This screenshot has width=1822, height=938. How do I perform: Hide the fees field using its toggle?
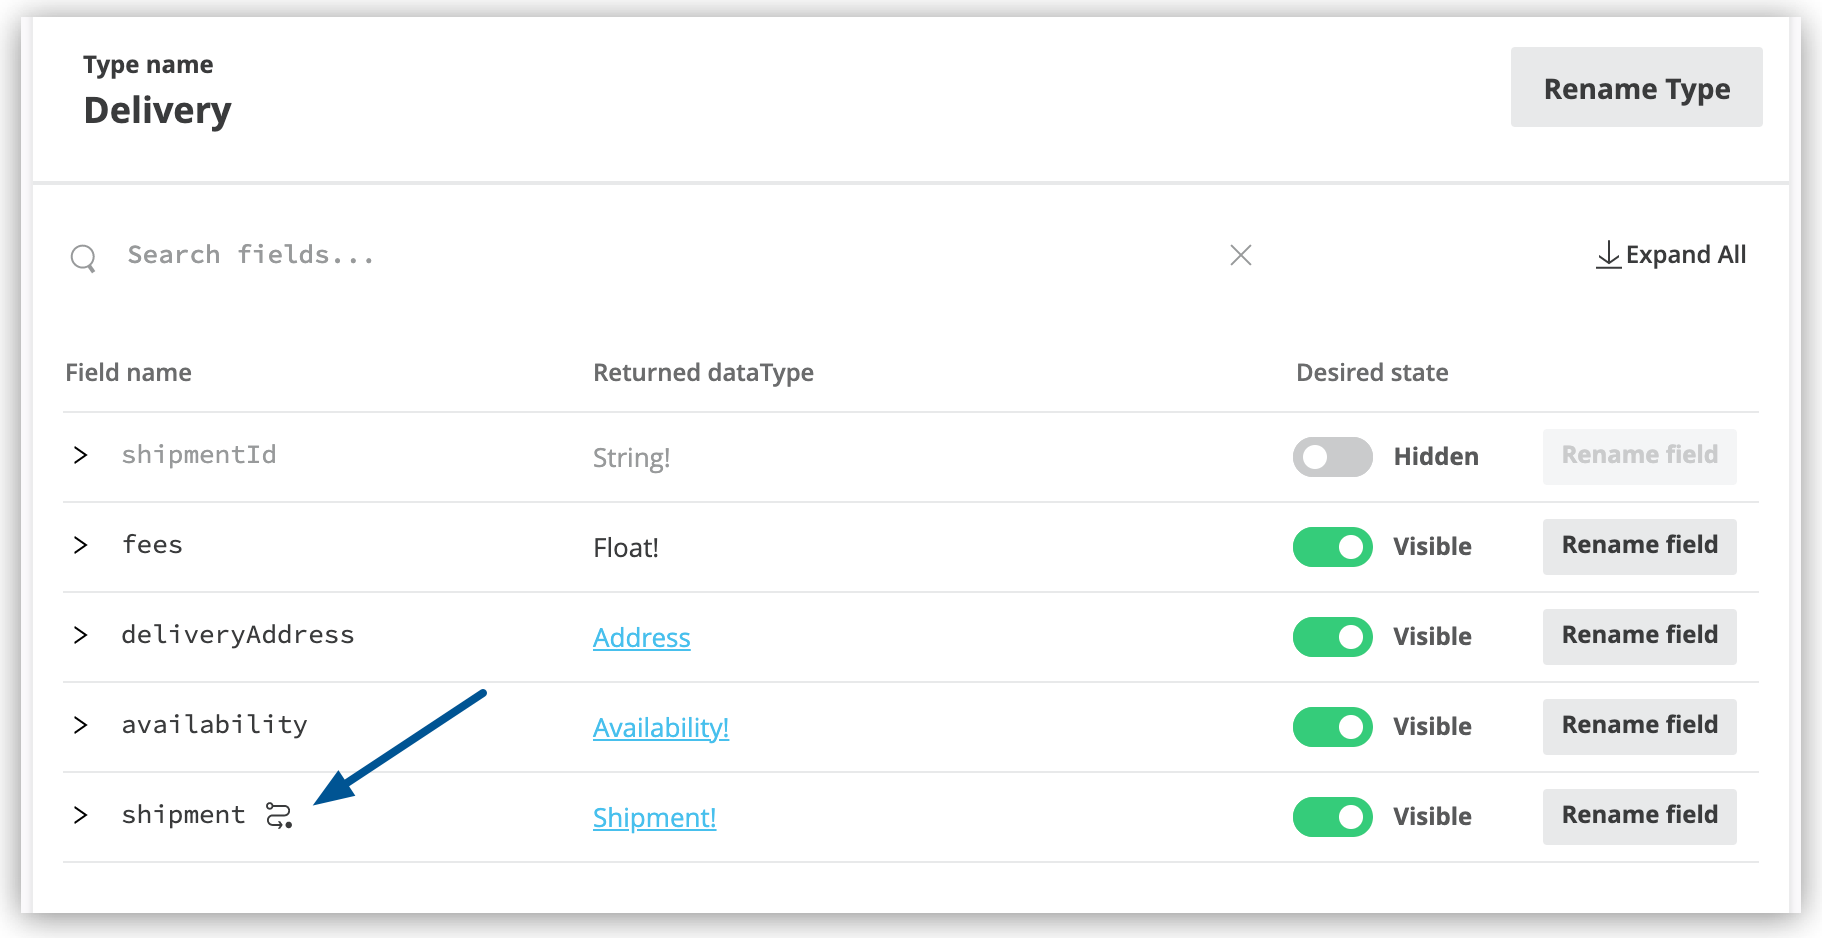coord(1332,547)
